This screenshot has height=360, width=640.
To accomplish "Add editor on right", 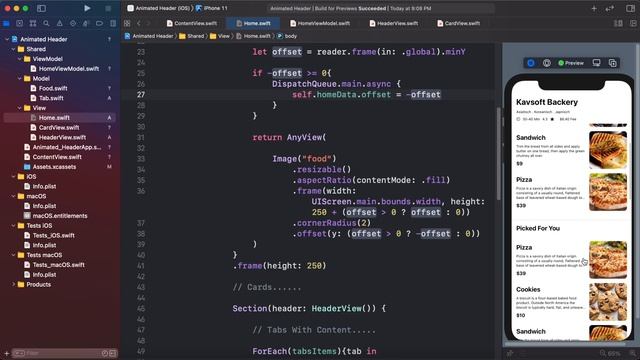I will pos(633,23).
